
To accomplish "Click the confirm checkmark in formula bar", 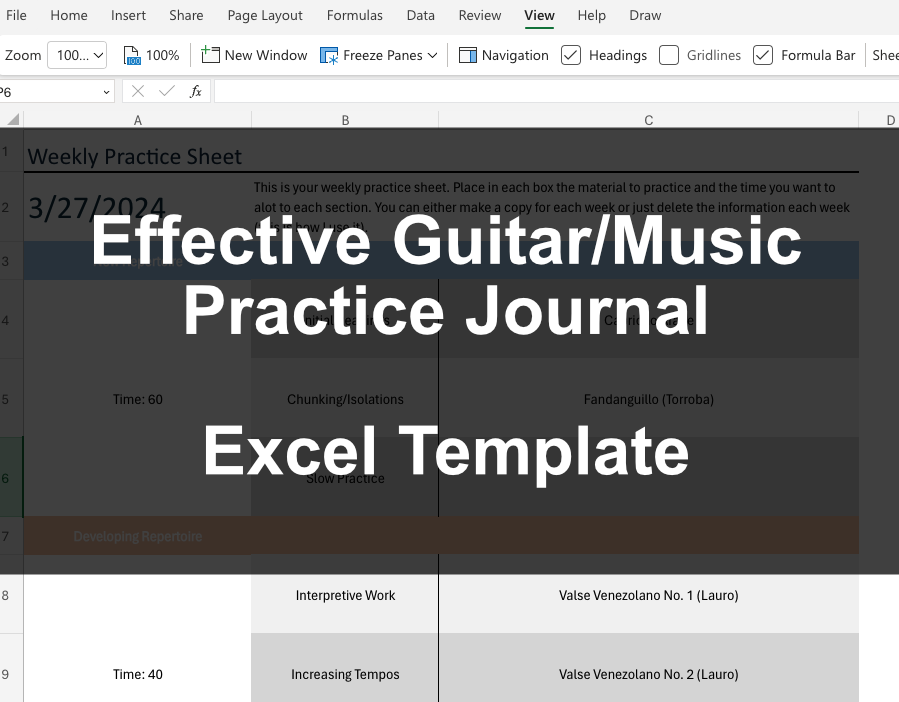I will click(x=167, y=91).
